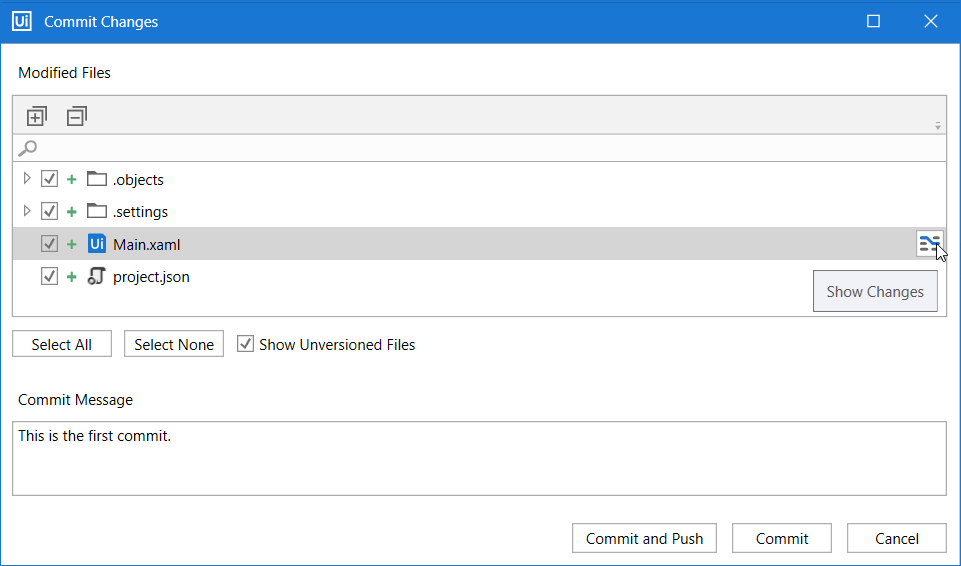This screenshot has width=961, height=566.
Task: Uncheck the .objects folder checkbox
Action: [x=49, y=180]
